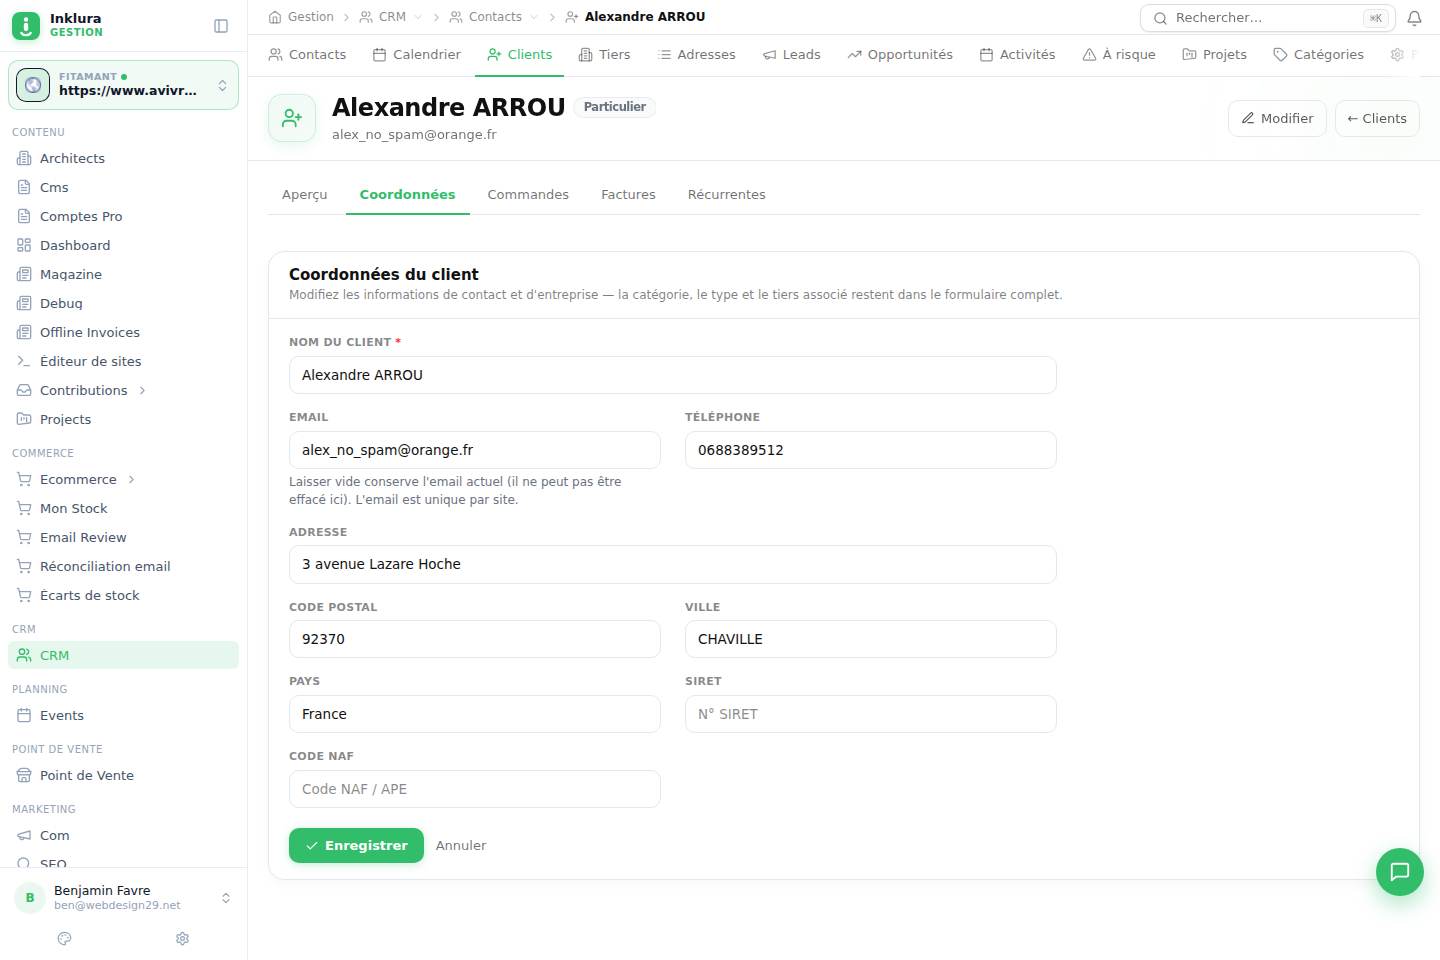Switch to the Factures sub-tab
Image resolution: width=1440 pixels, height=960 pixels.
pos(628,195)
